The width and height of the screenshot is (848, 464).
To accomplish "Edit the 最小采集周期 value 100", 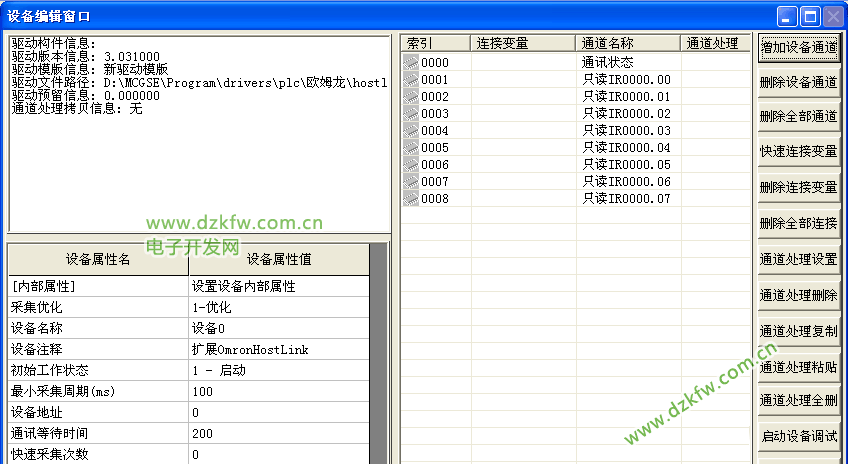I will [x=278, y=391].
